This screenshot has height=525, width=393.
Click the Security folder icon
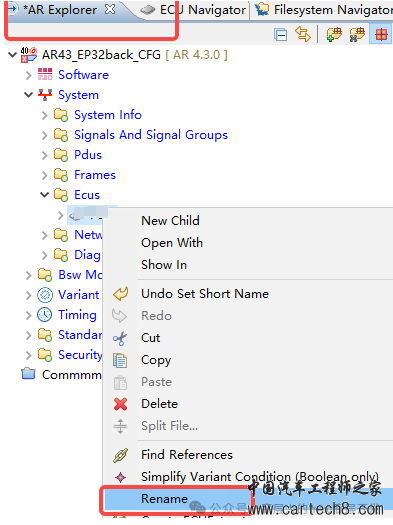[x=45, y=355]
